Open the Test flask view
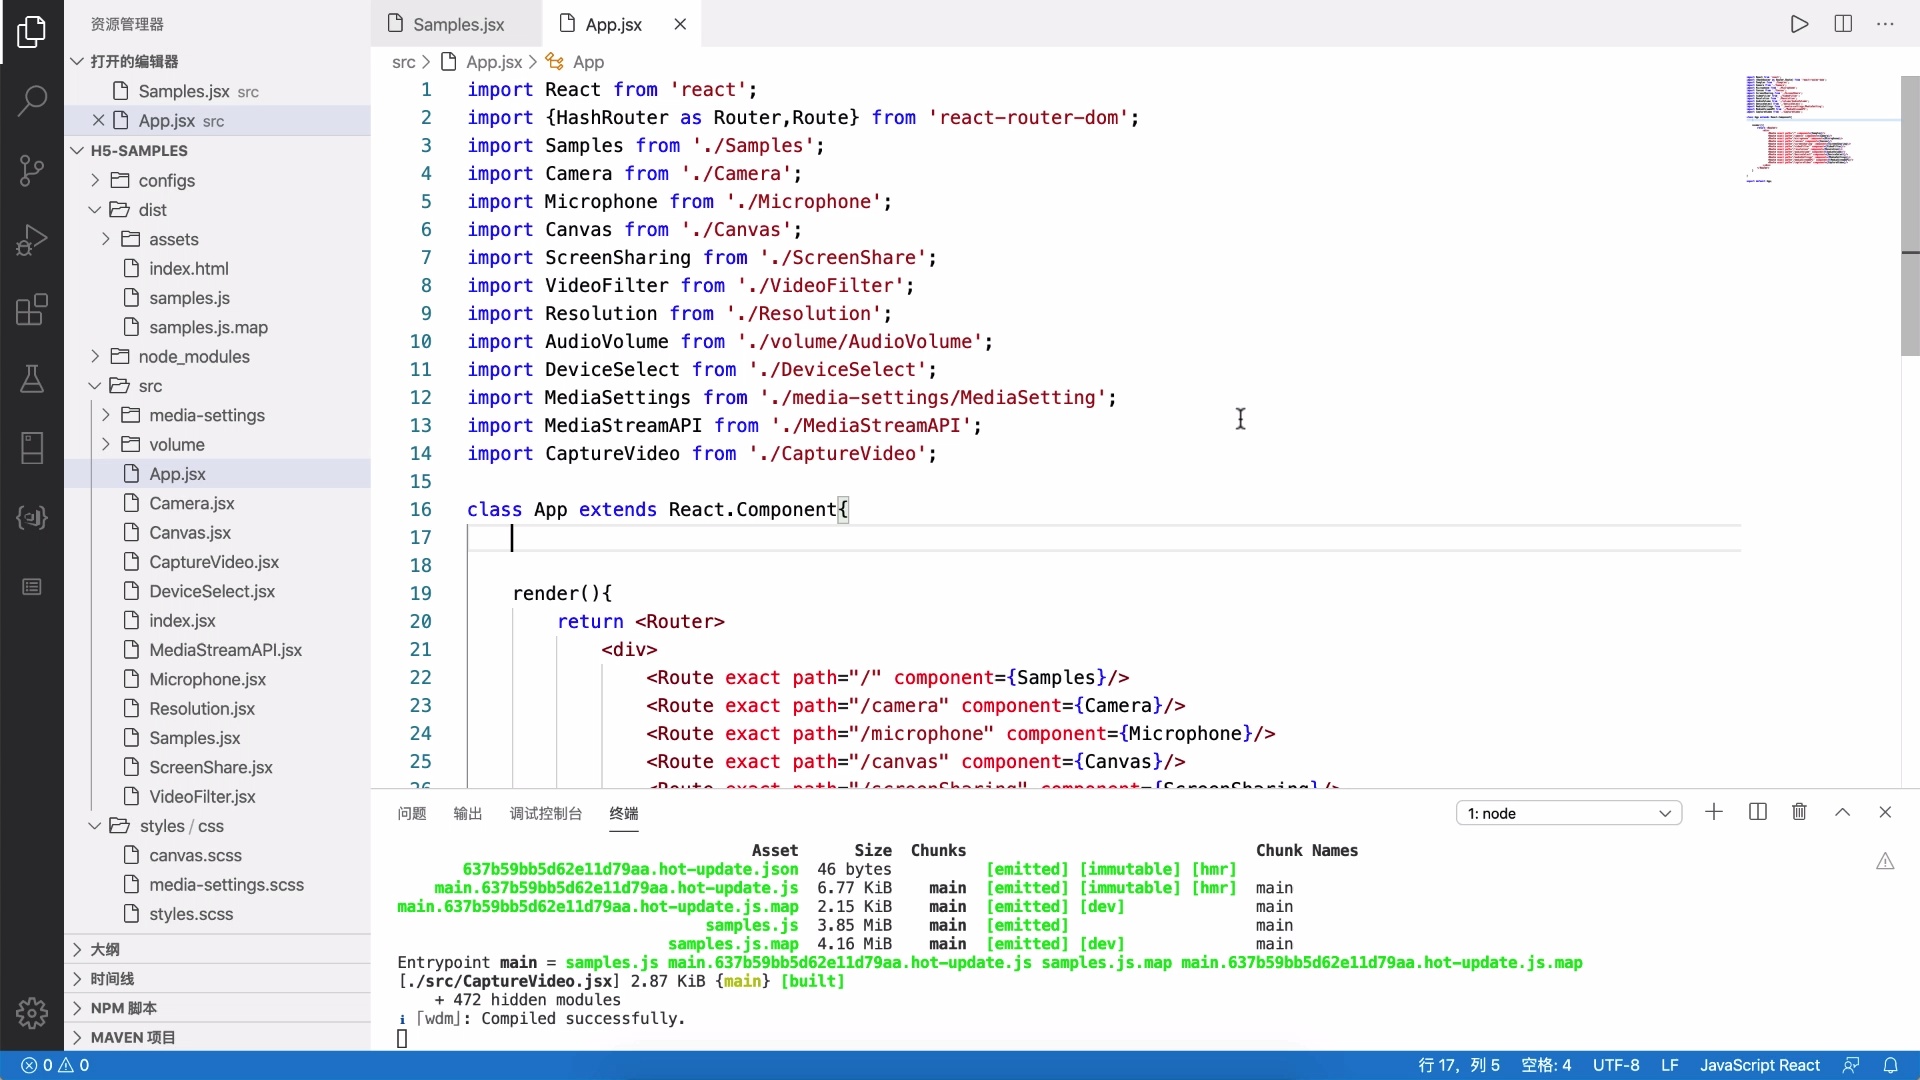The height and width of the screenshot is (1080, 1920). [x=32, y=379]
